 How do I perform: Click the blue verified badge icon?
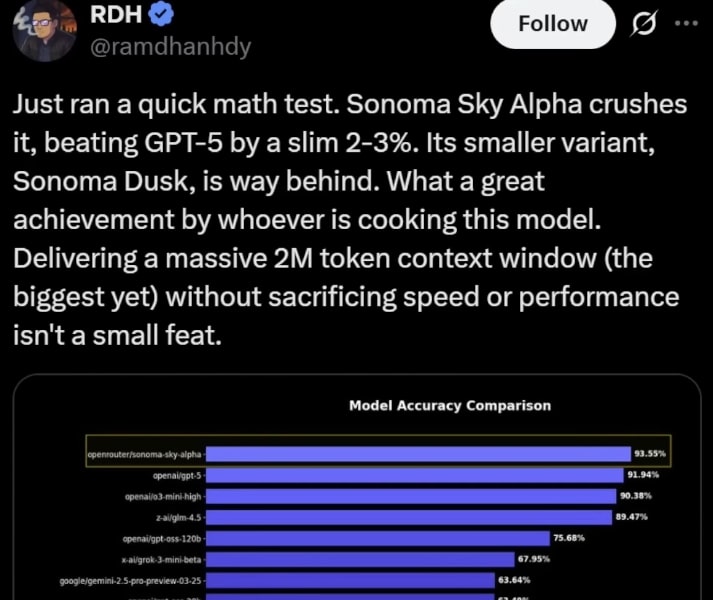click(x=161, y=15)
